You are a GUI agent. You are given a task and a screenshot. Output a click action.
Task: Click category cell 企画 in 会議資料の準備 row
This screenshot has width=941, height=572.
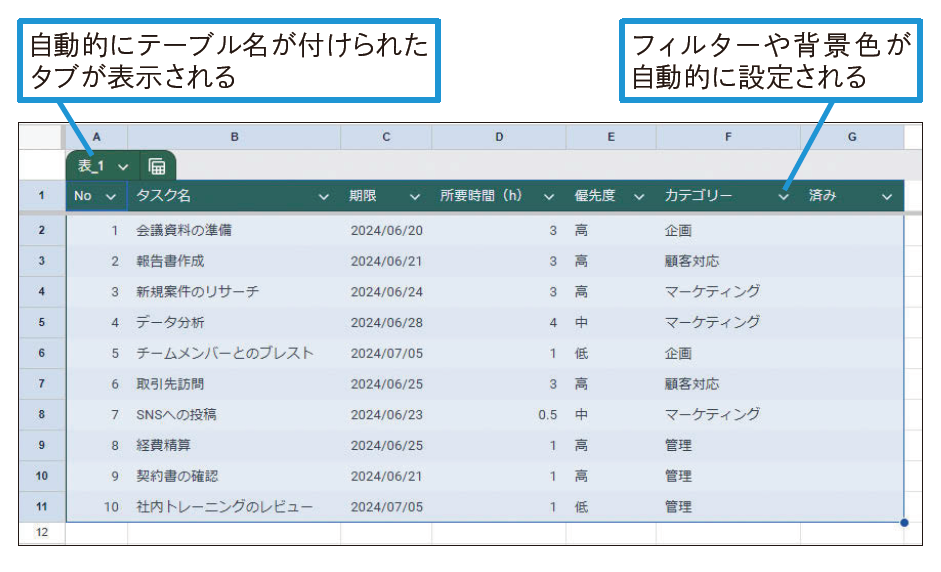tap(728, 230)
